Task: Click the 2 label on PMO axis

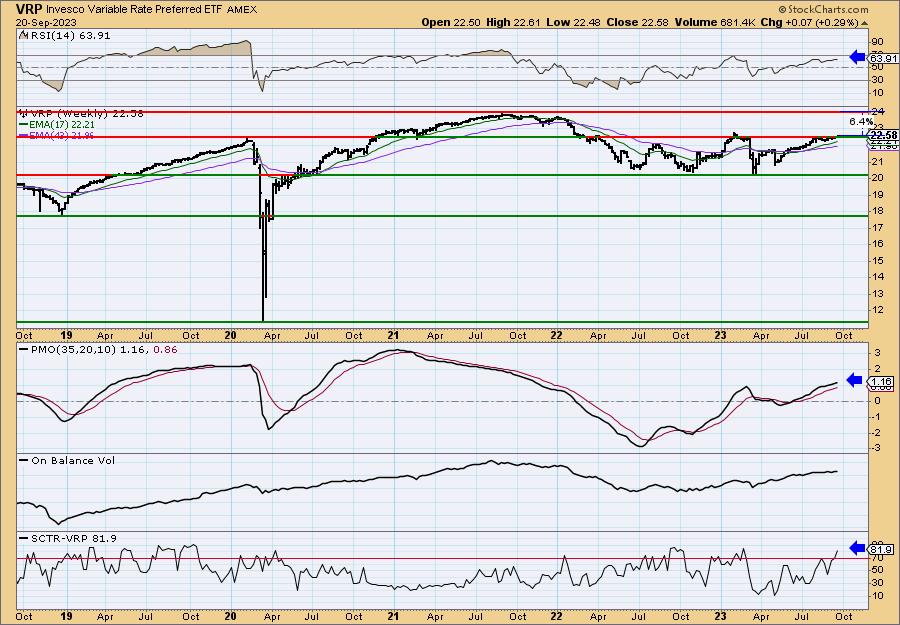Action: (878, 368)
